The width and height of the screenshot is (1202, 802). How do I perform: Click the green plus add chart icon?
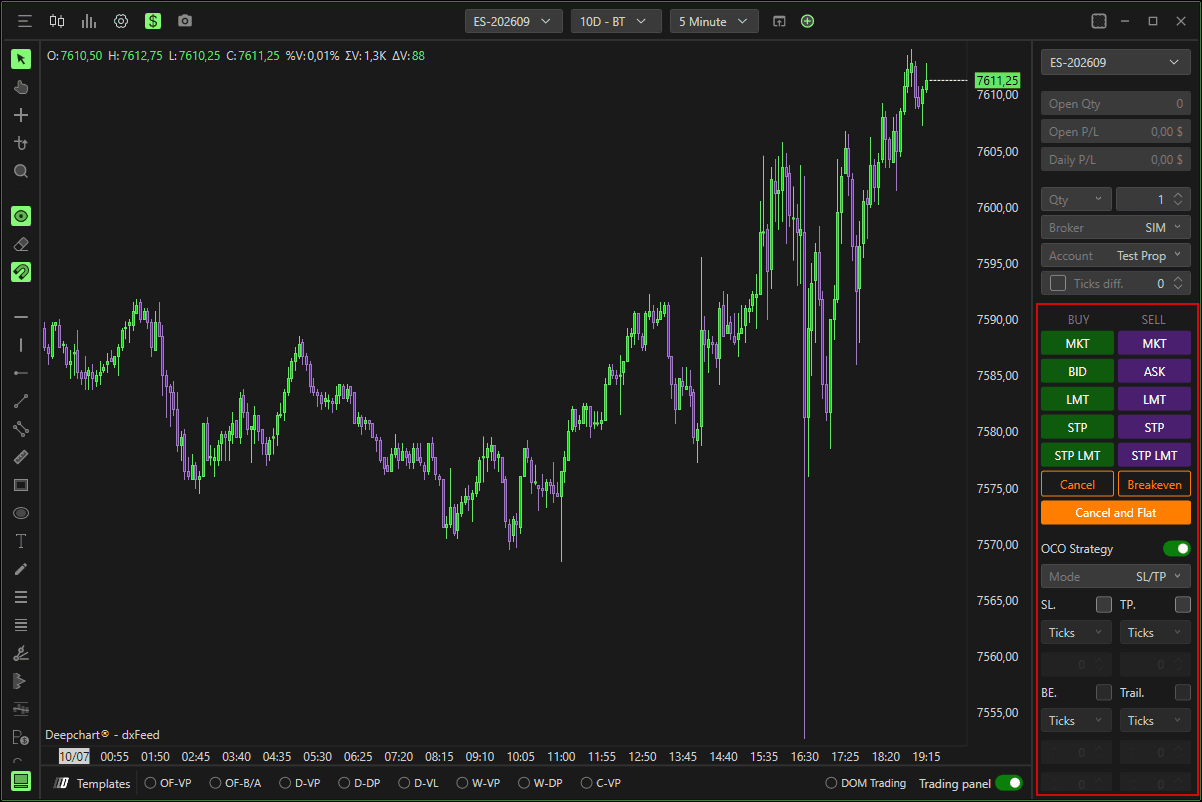[x=808, y=21]
